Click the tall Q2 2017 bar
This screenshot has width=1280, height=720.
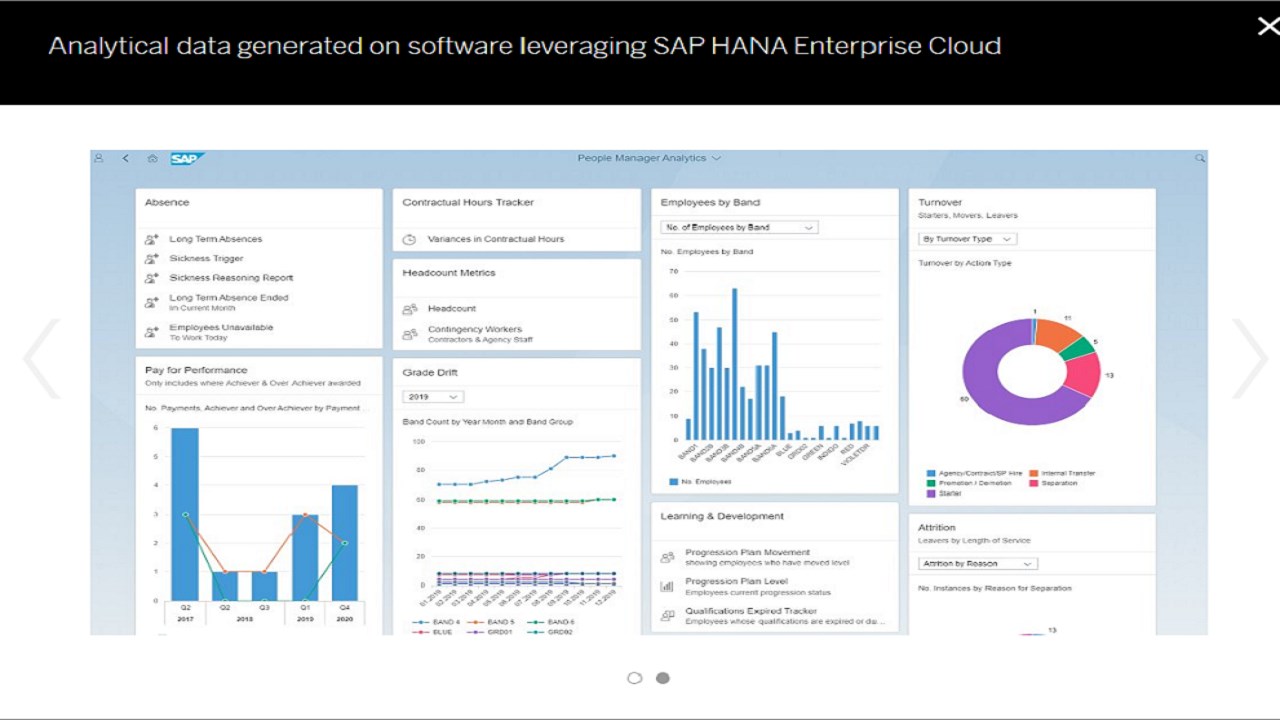click(185, 514)
